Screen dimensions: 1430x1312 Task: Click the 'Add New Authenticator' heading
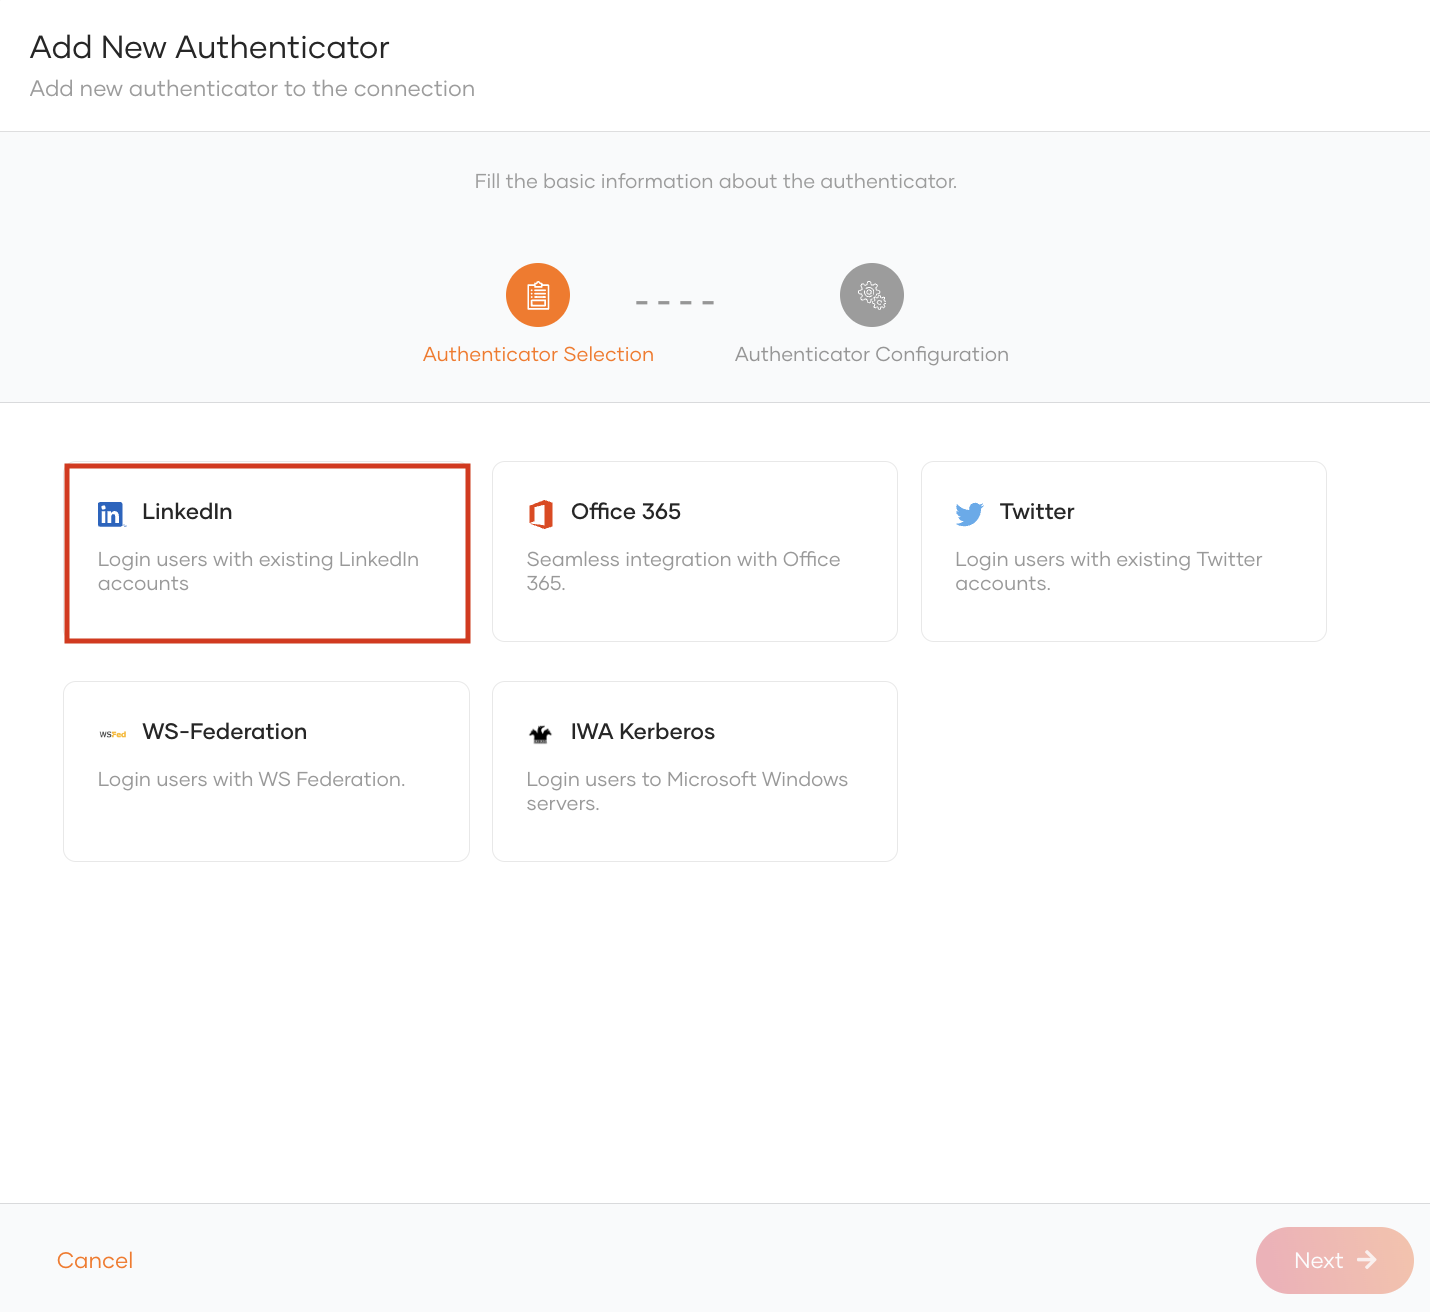[210, 47]
